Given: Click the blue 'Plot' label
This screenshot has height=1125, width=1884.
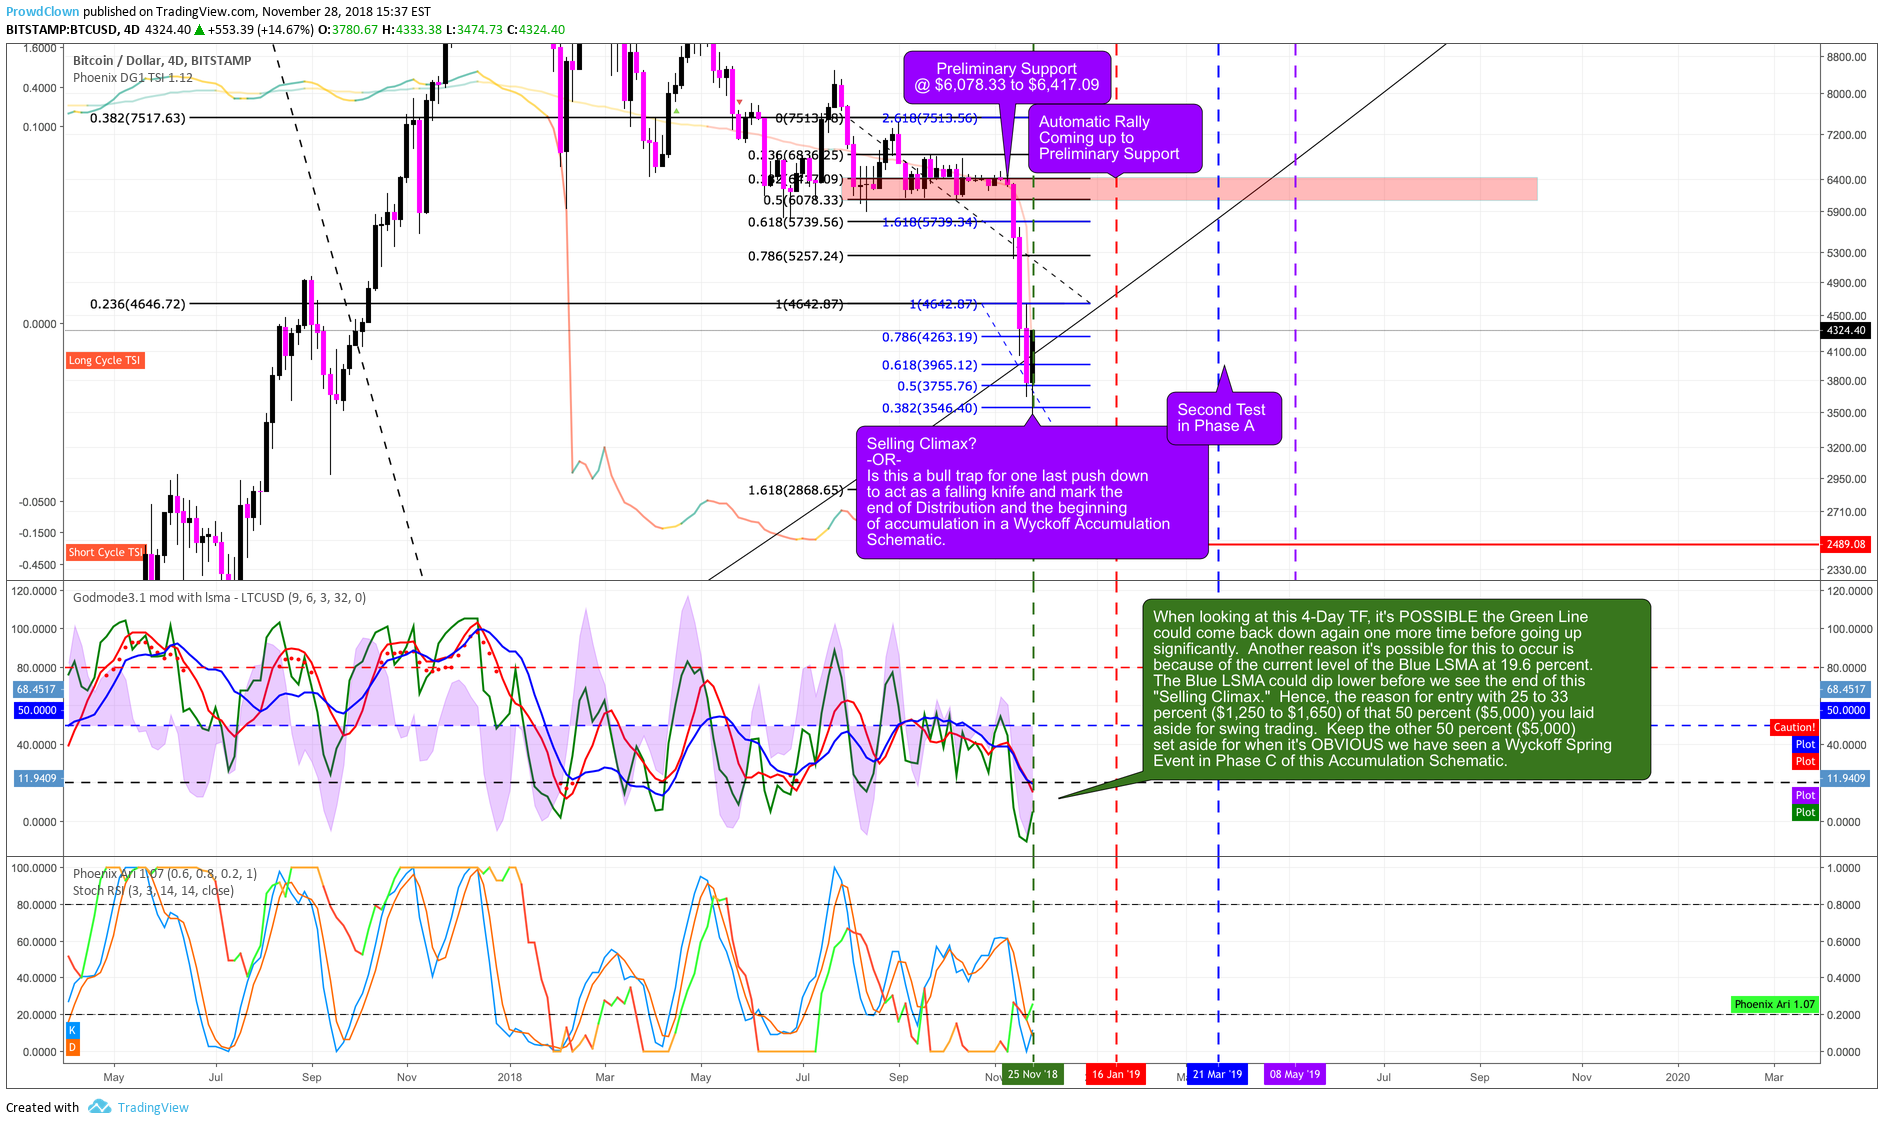Looking at the screenshot, I should coord(1805,744).
